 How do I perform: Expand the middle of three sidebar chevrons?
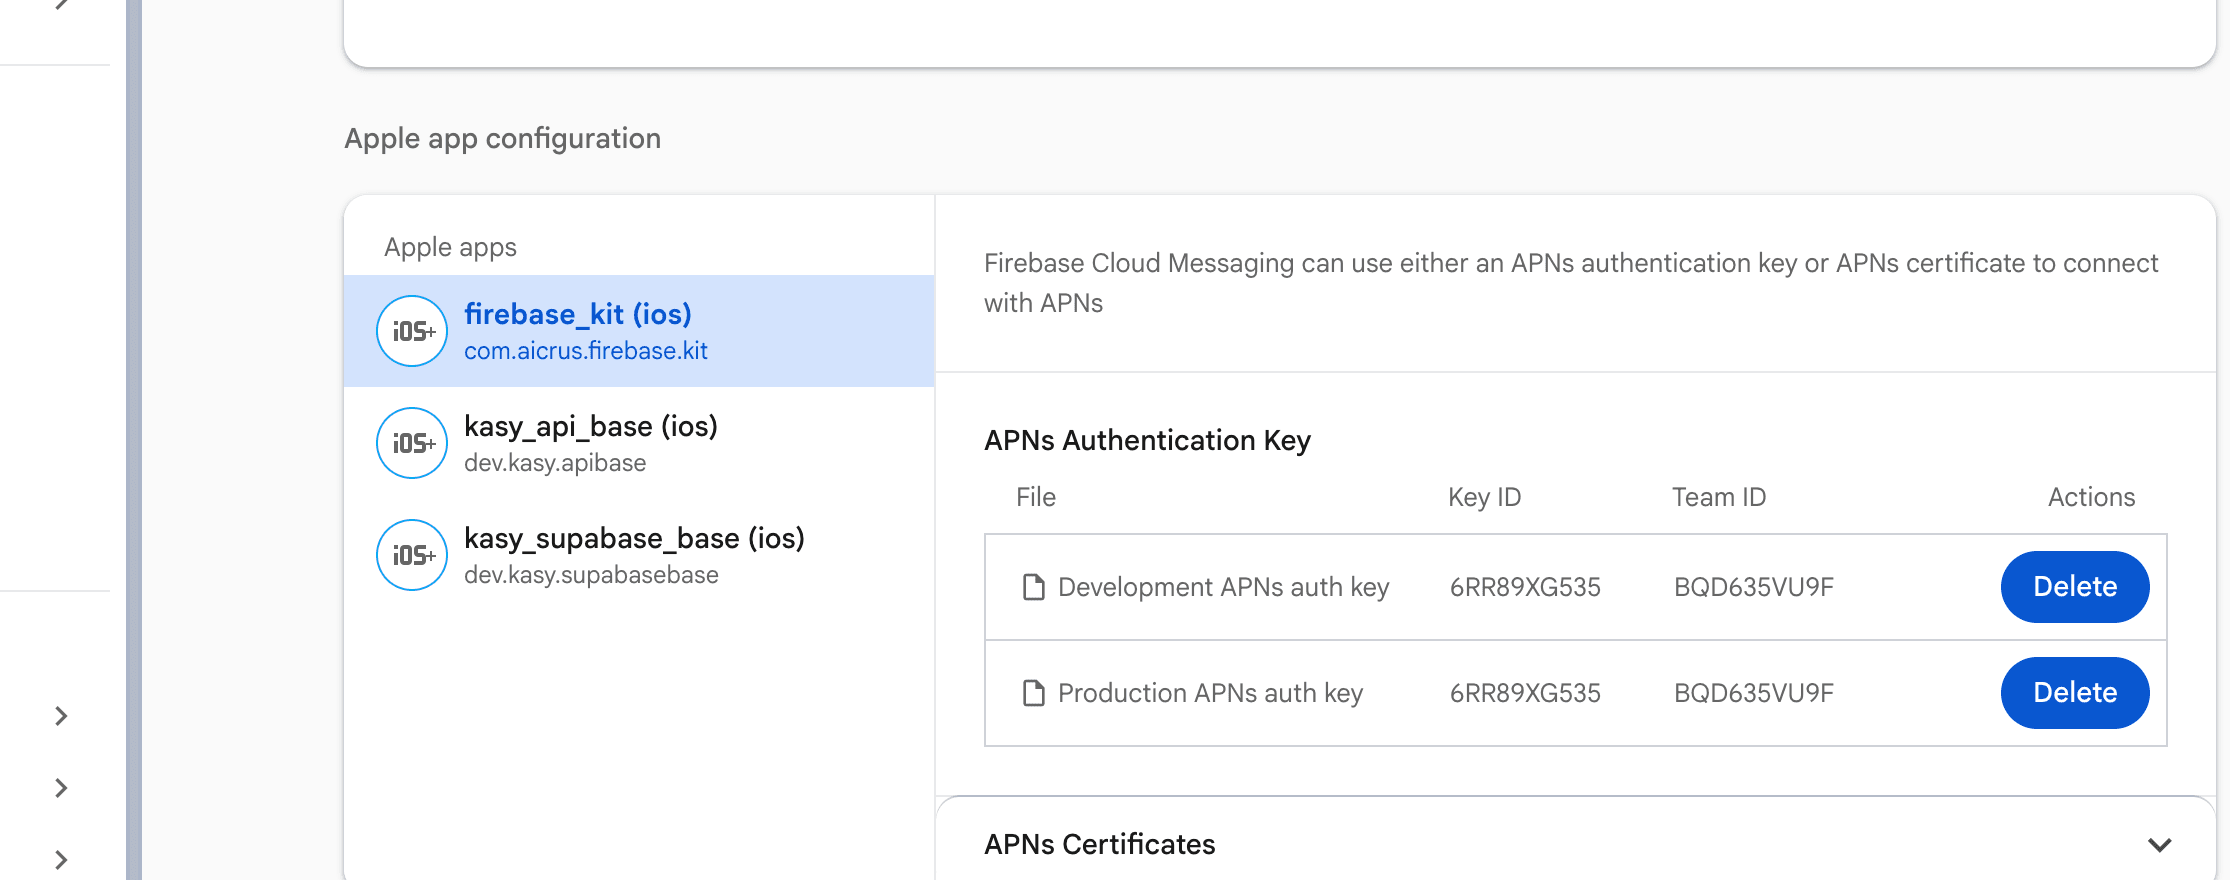coord(61,788)
